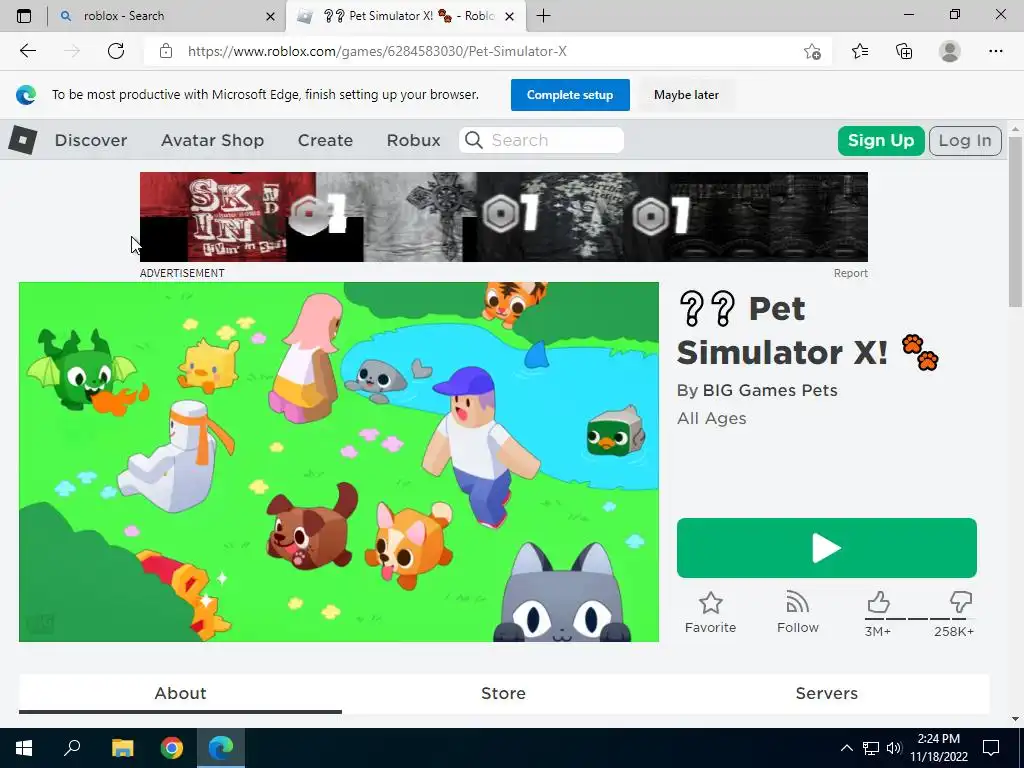Close the roblox - Search tab

click(x=270, y=16)
